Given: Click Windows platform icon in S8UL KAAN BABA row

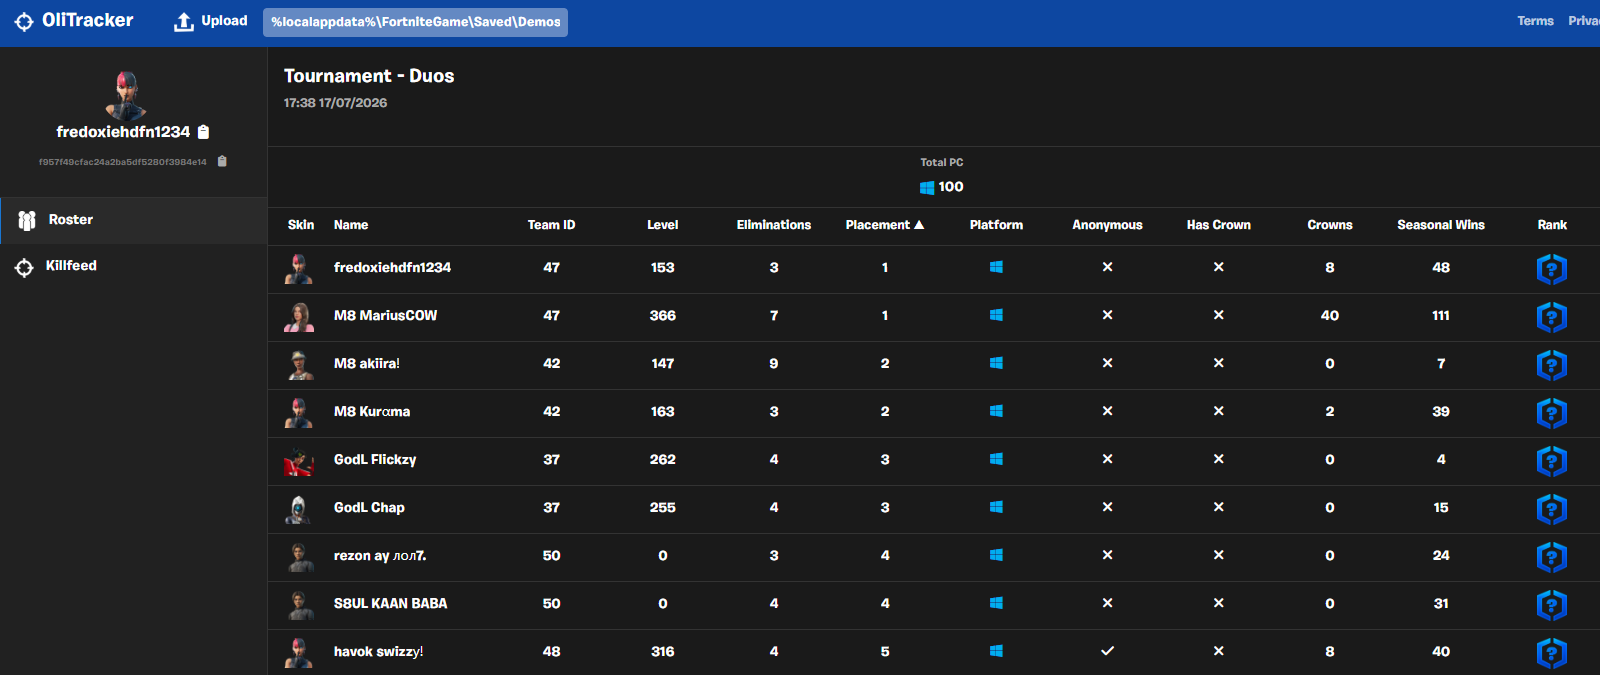Looking at the screenshot, I should pyautogui.click(x=996, y=603).
